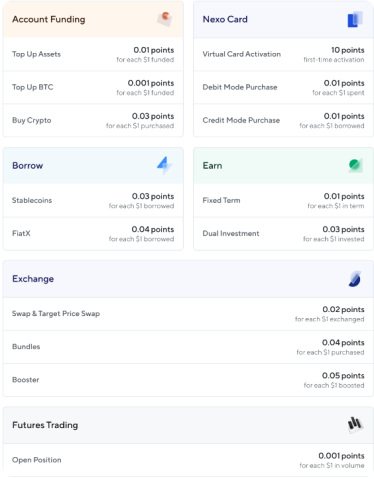Click the Account Funding wallet icon
This screenshot has height=479, width=374.
point(165,19)
